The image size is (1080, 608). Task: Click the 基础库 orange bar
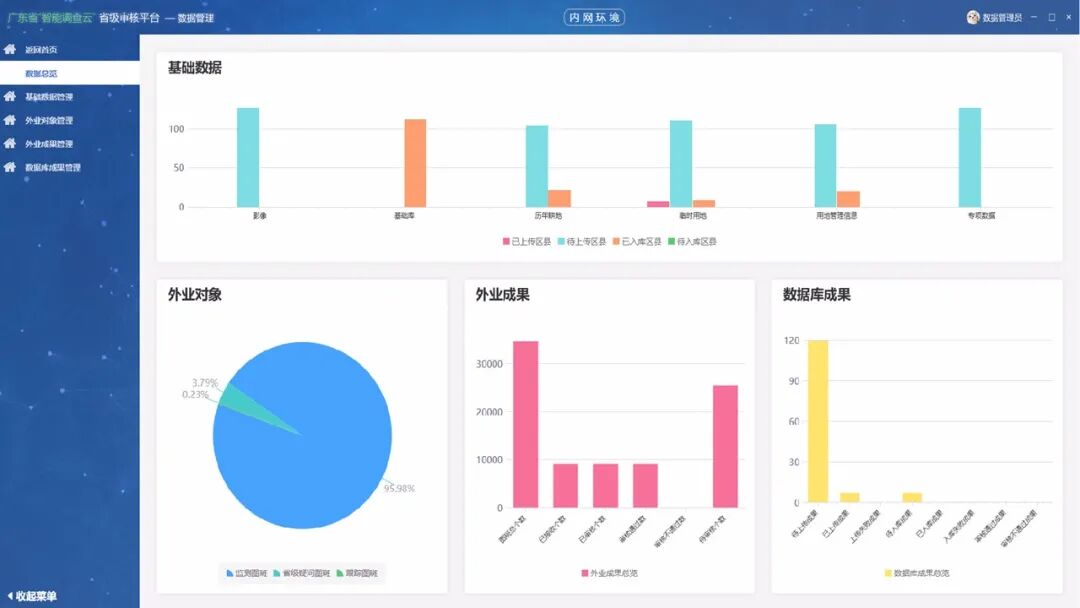point(415,163)
